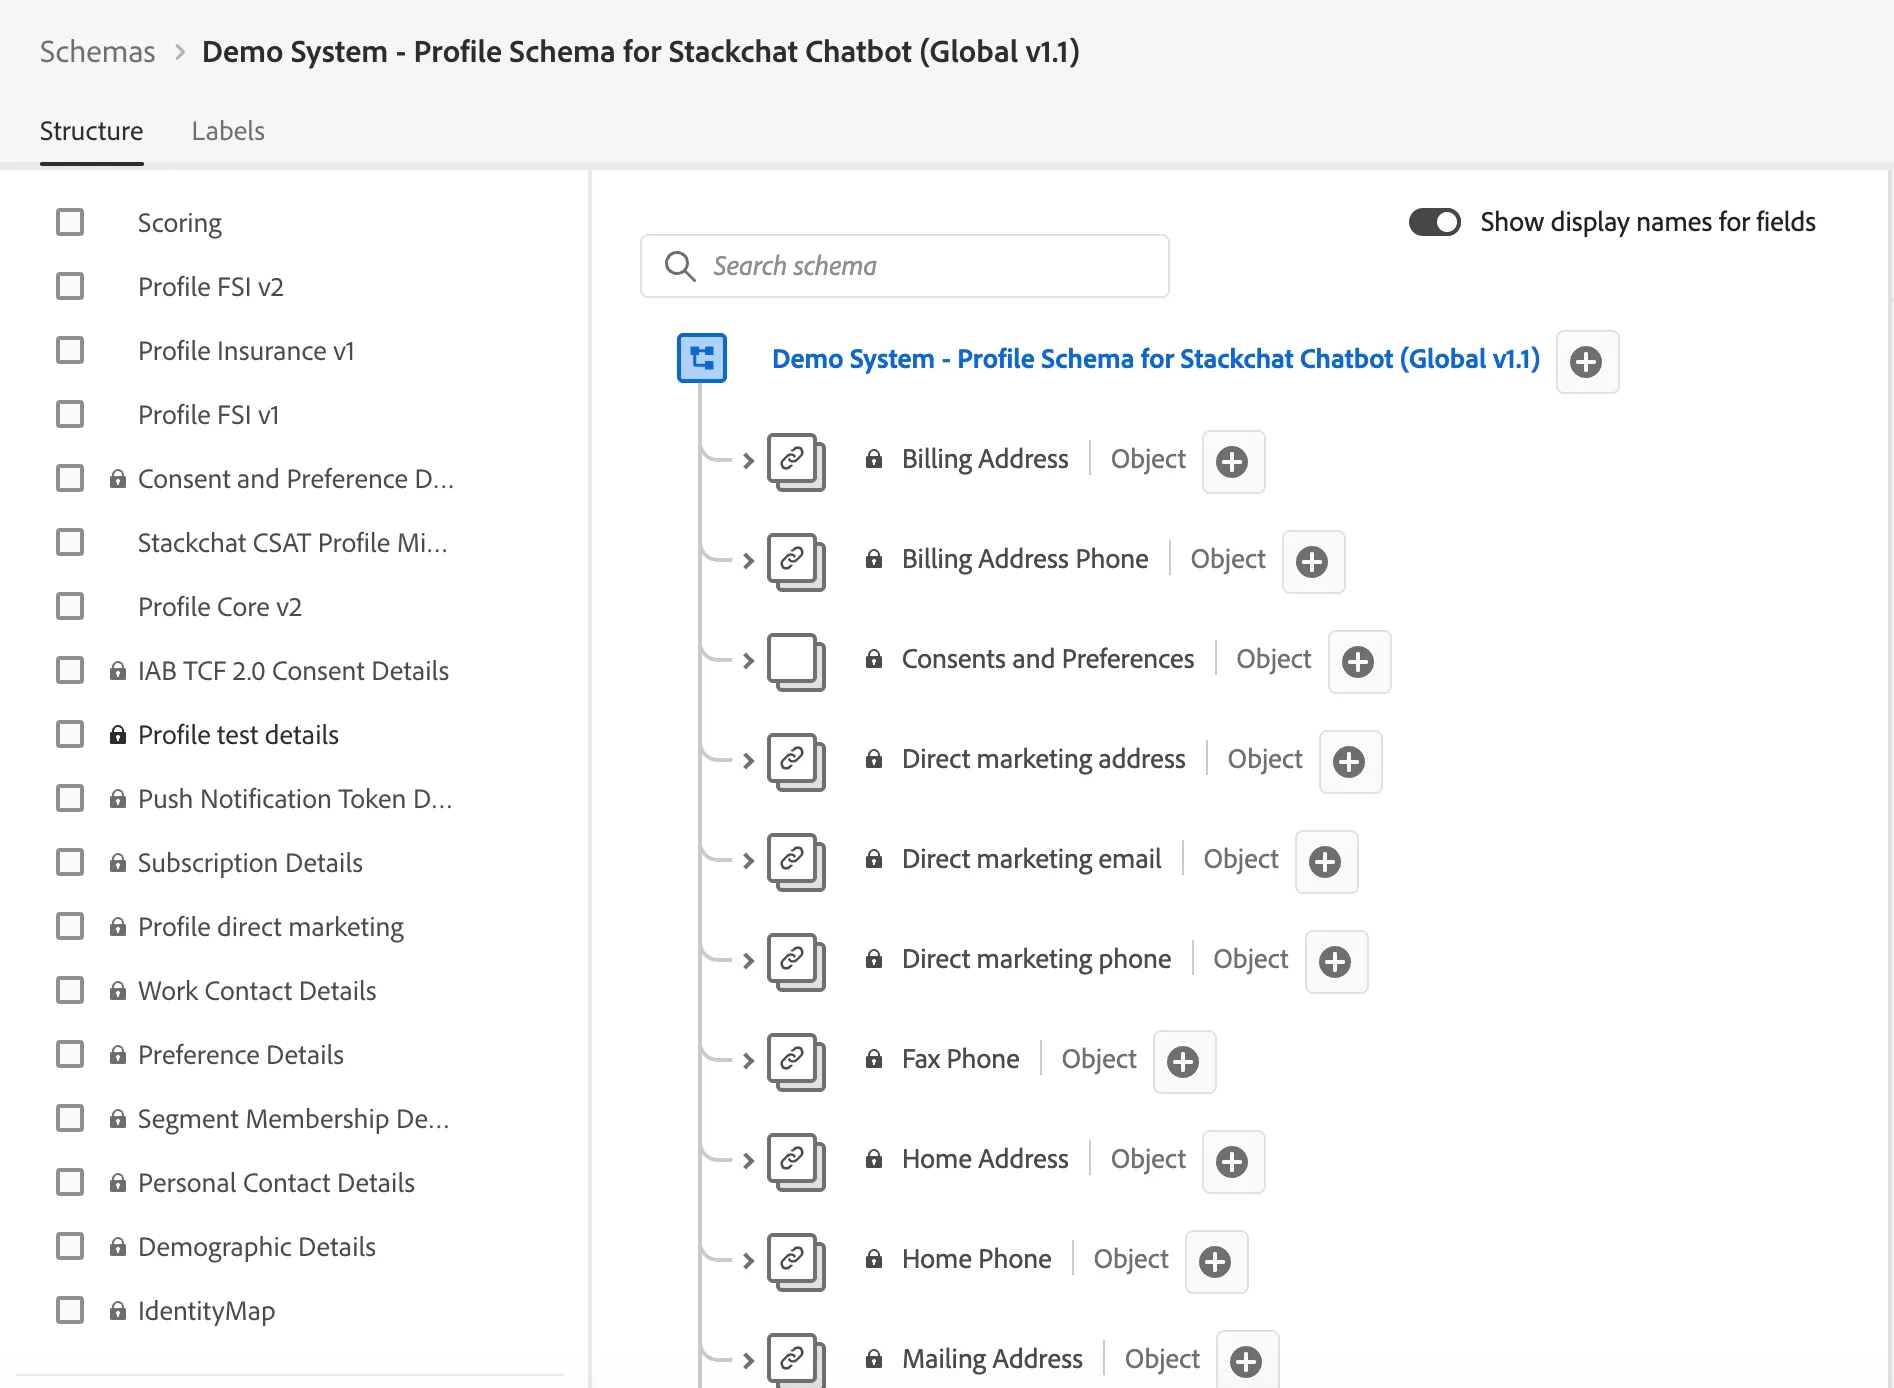The height and width of the screenshot is (1388, 1894).
Task: Expand the Home Address node
Action: (748, 1161)
